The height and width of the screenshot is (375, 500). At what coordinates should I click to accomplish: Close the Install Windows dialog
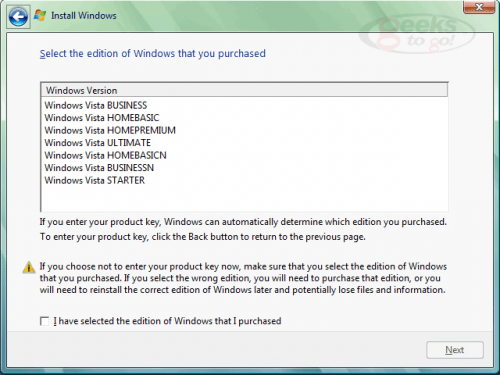[x=479, y=7]
